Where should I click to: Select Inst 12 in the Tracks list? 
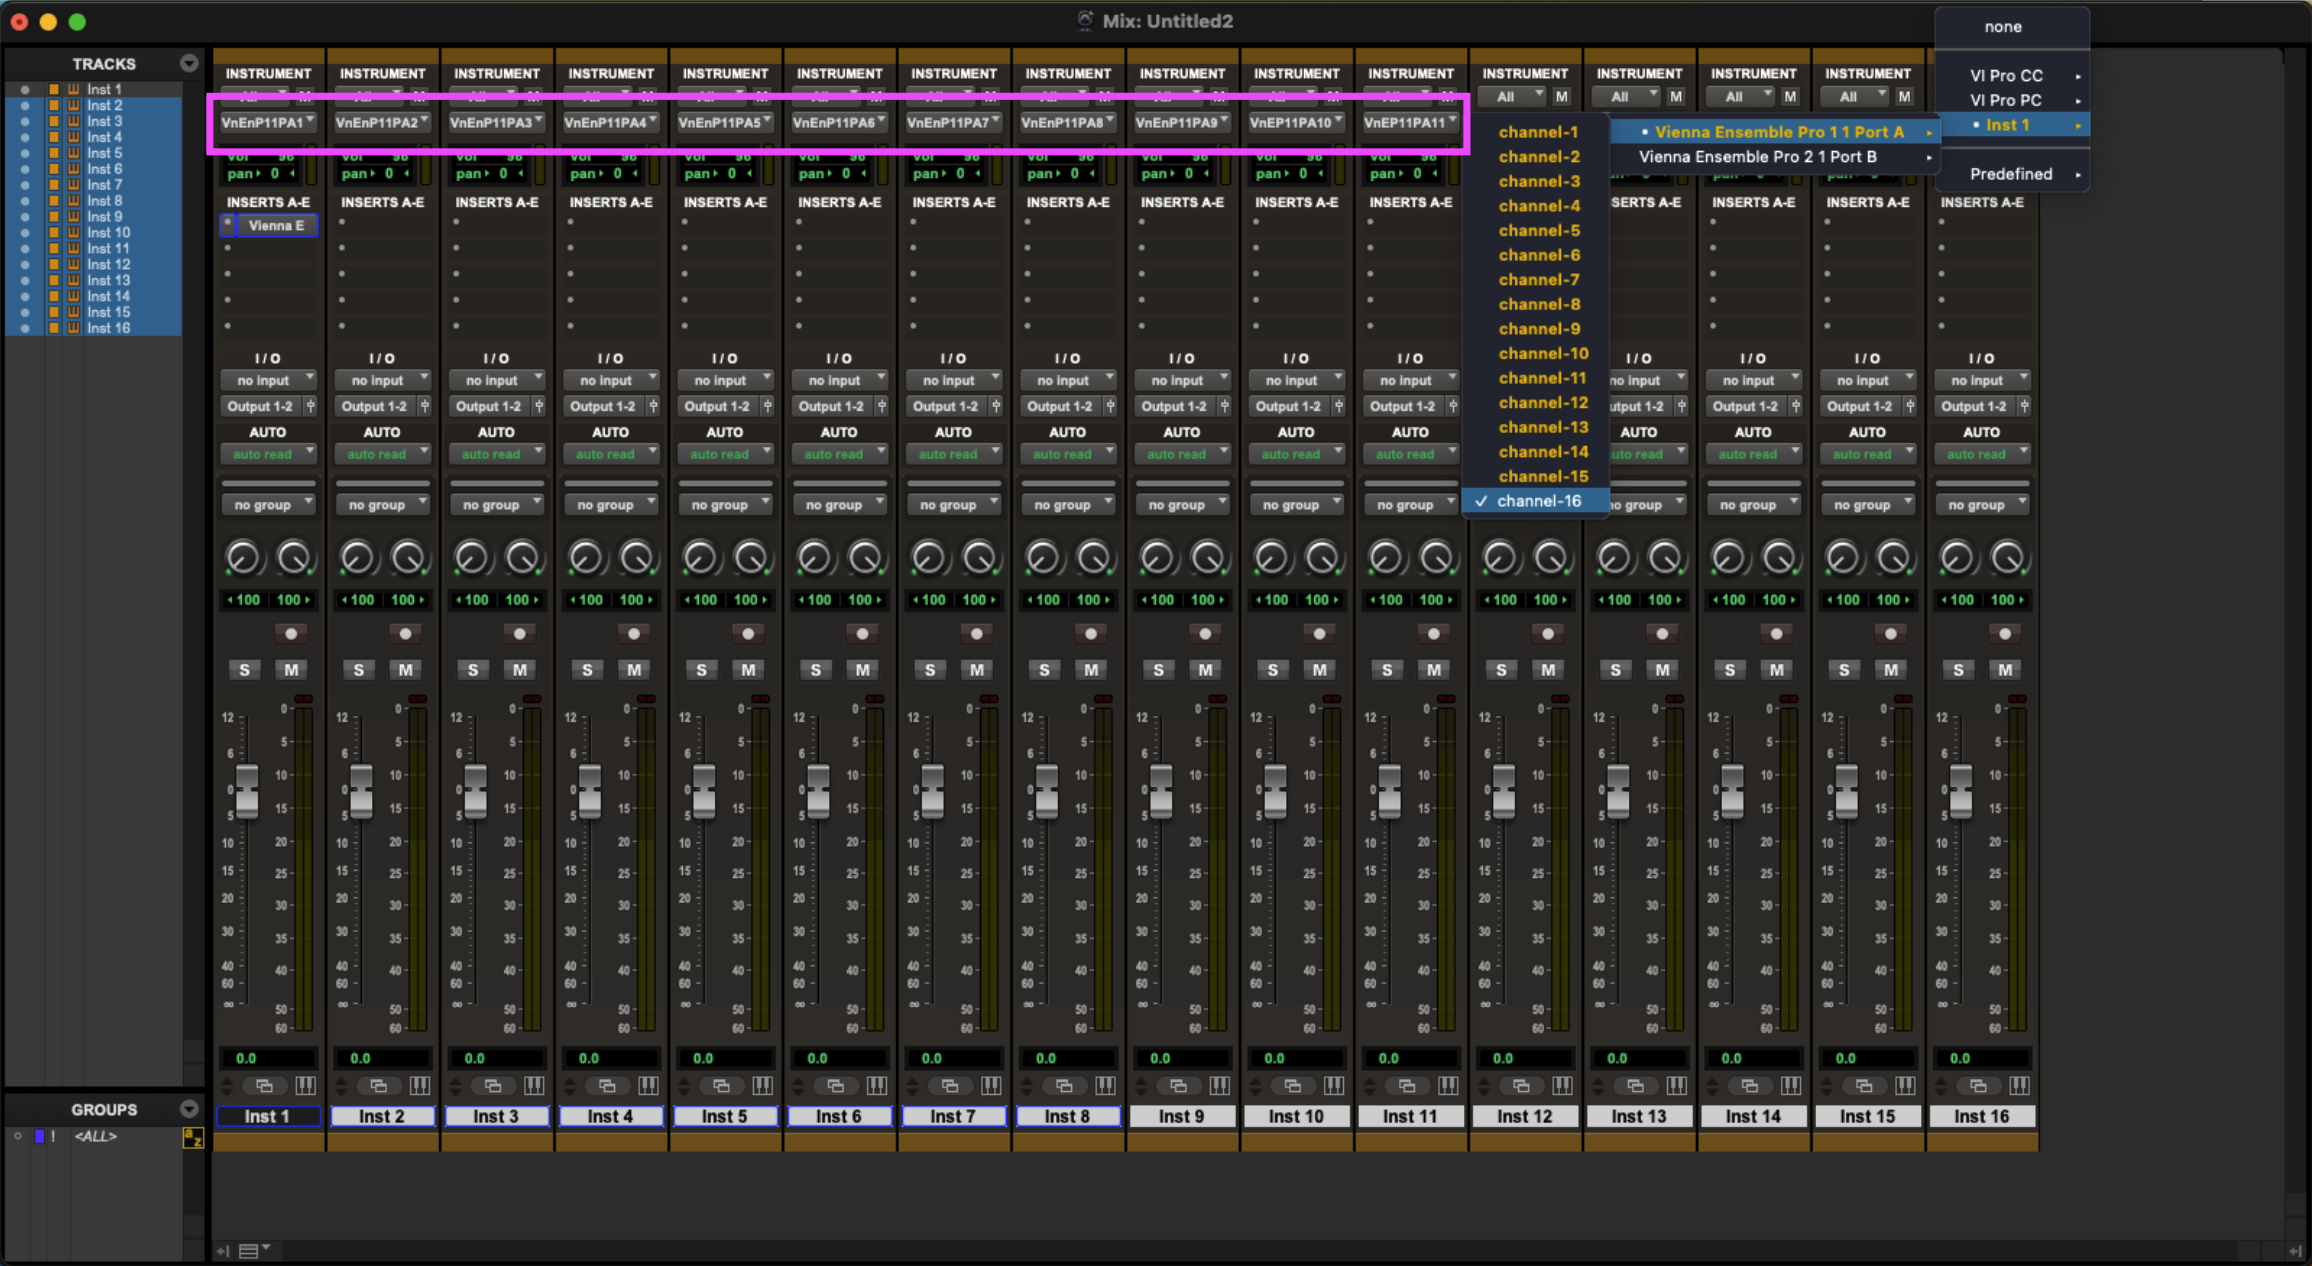(x=108, y=264)
